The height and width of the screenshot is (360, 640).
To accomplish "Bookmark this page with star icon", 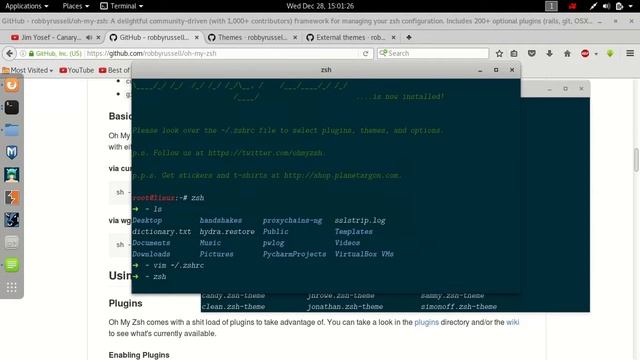I will [499, 53].
